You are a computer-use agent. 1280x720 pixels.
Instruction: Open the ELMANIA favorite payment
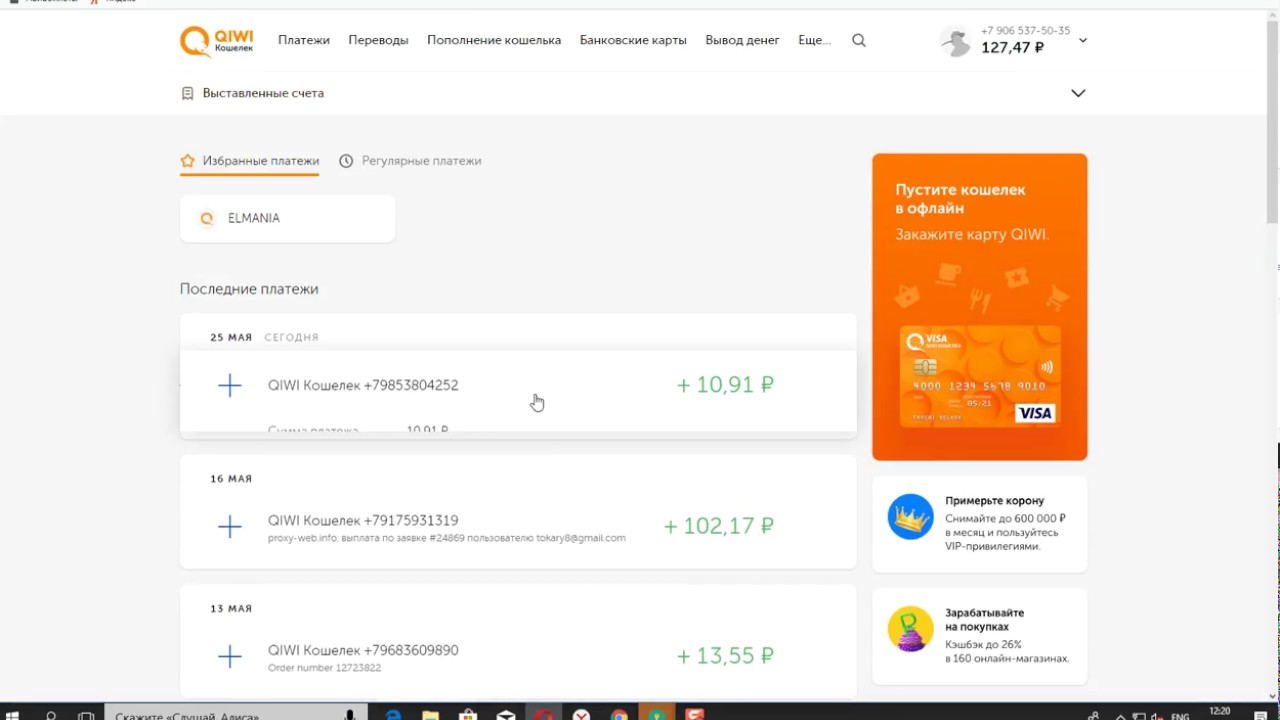click(287, 218)
